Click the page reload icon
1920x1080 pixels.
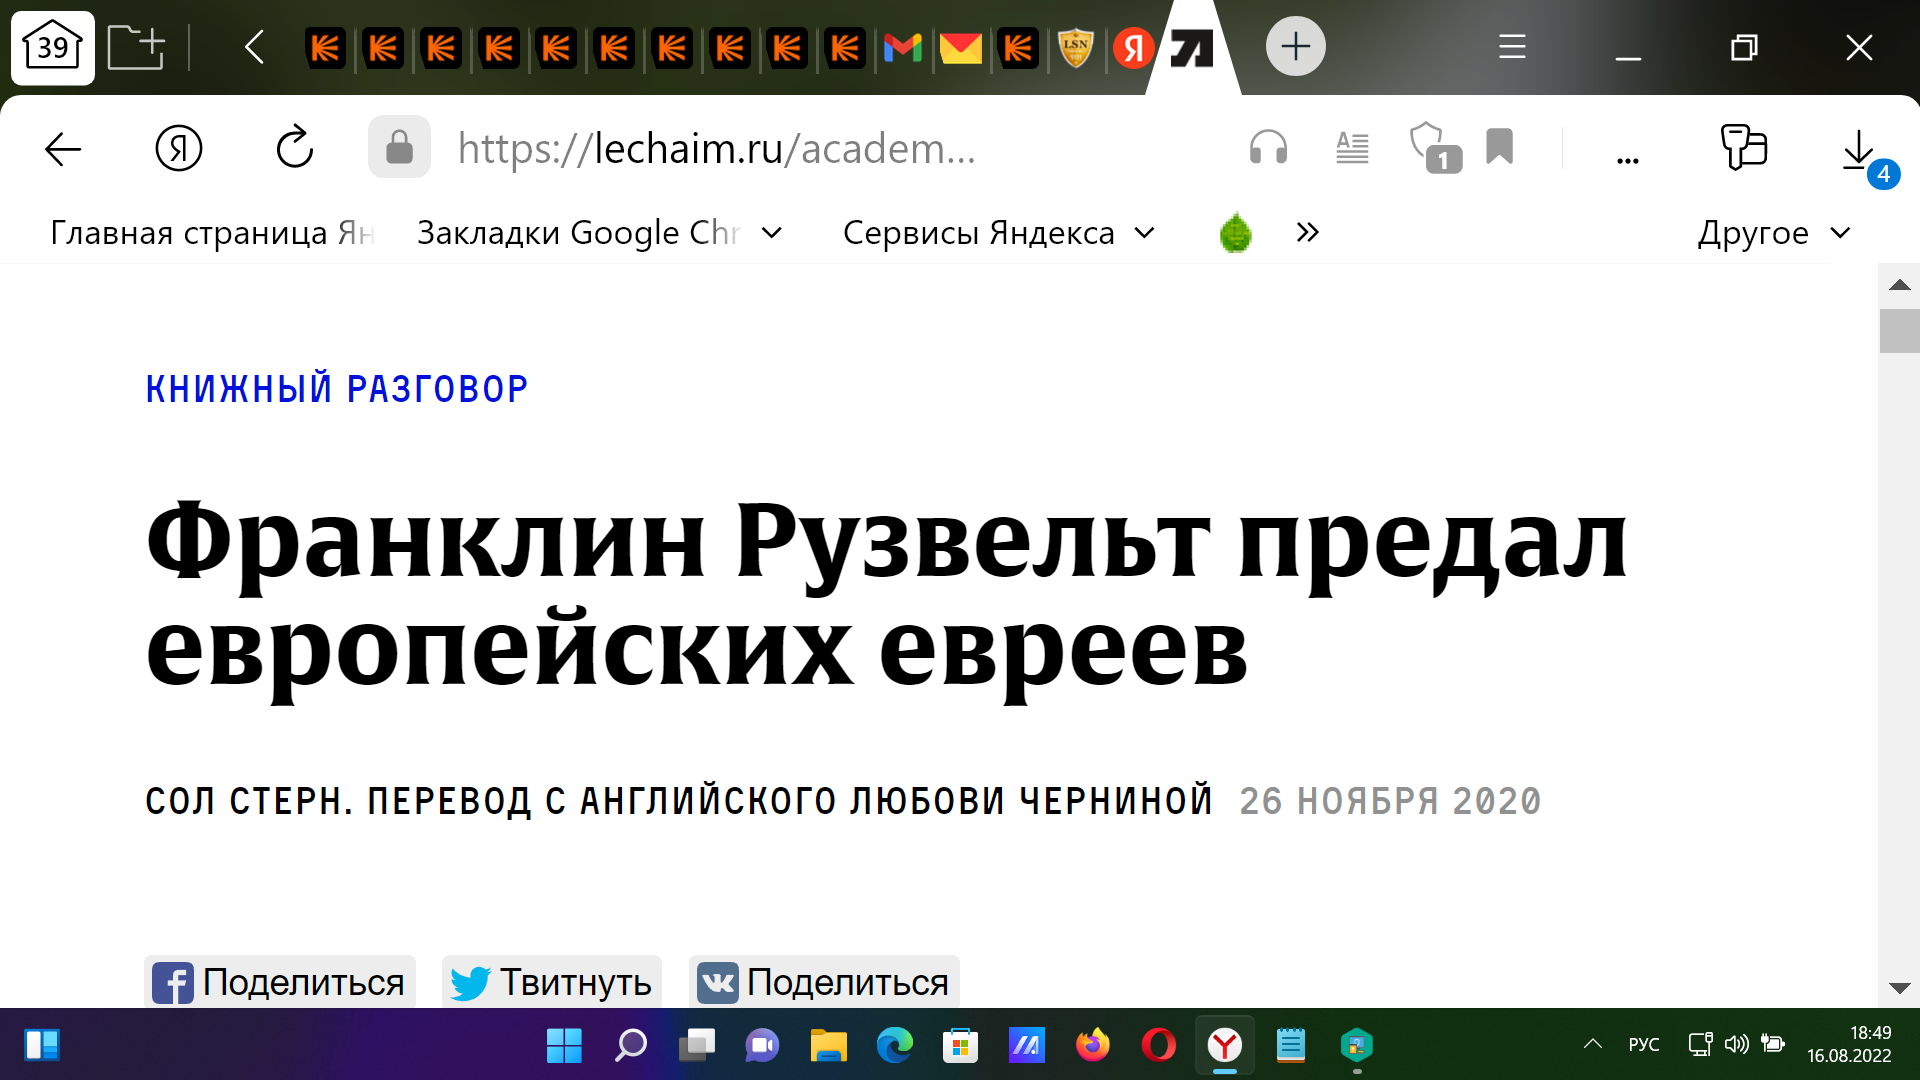pos(295,148)
